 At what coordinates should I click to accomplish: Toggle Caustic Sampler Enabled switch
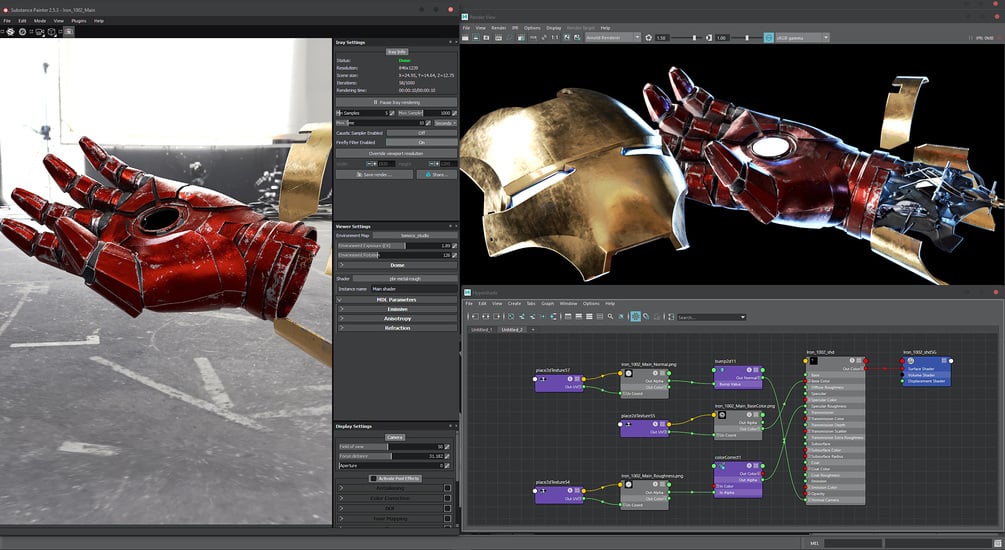[x=422, y=133]
